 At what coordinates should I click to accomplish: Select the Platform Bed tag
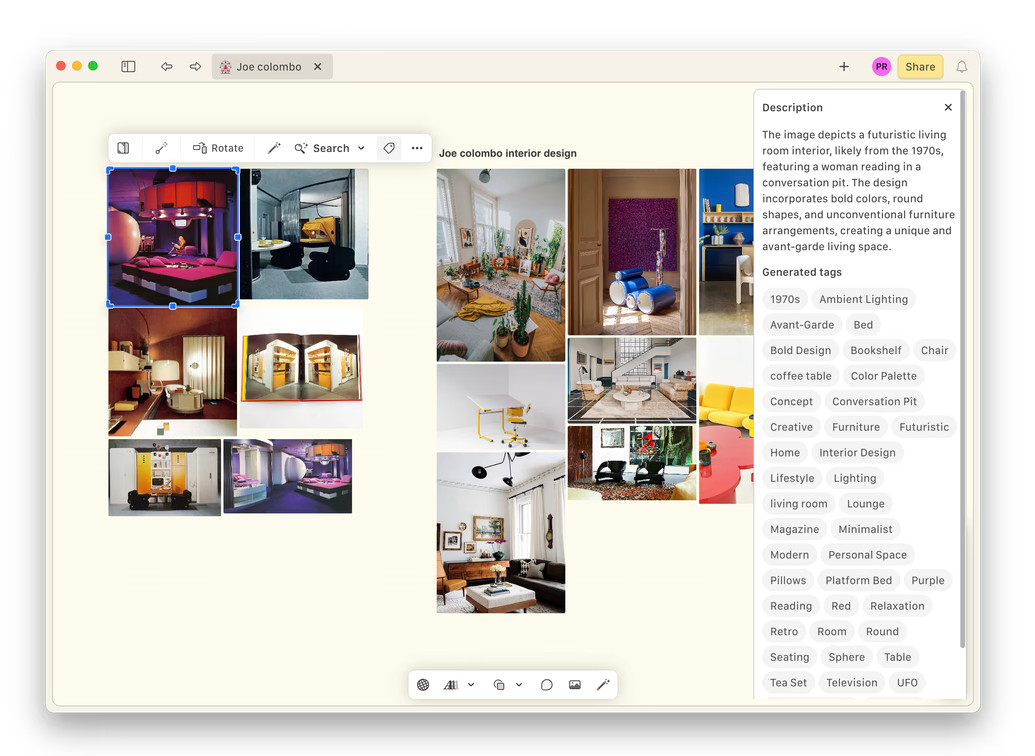point(858,580)
